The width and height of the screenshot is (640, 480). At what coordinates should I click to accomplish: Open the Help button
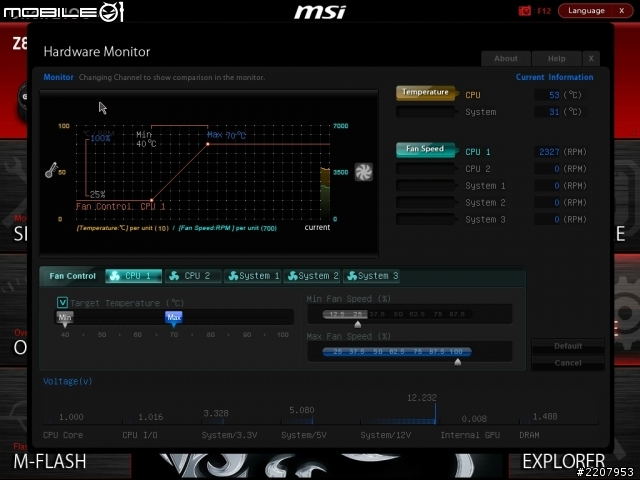(556, 58)
